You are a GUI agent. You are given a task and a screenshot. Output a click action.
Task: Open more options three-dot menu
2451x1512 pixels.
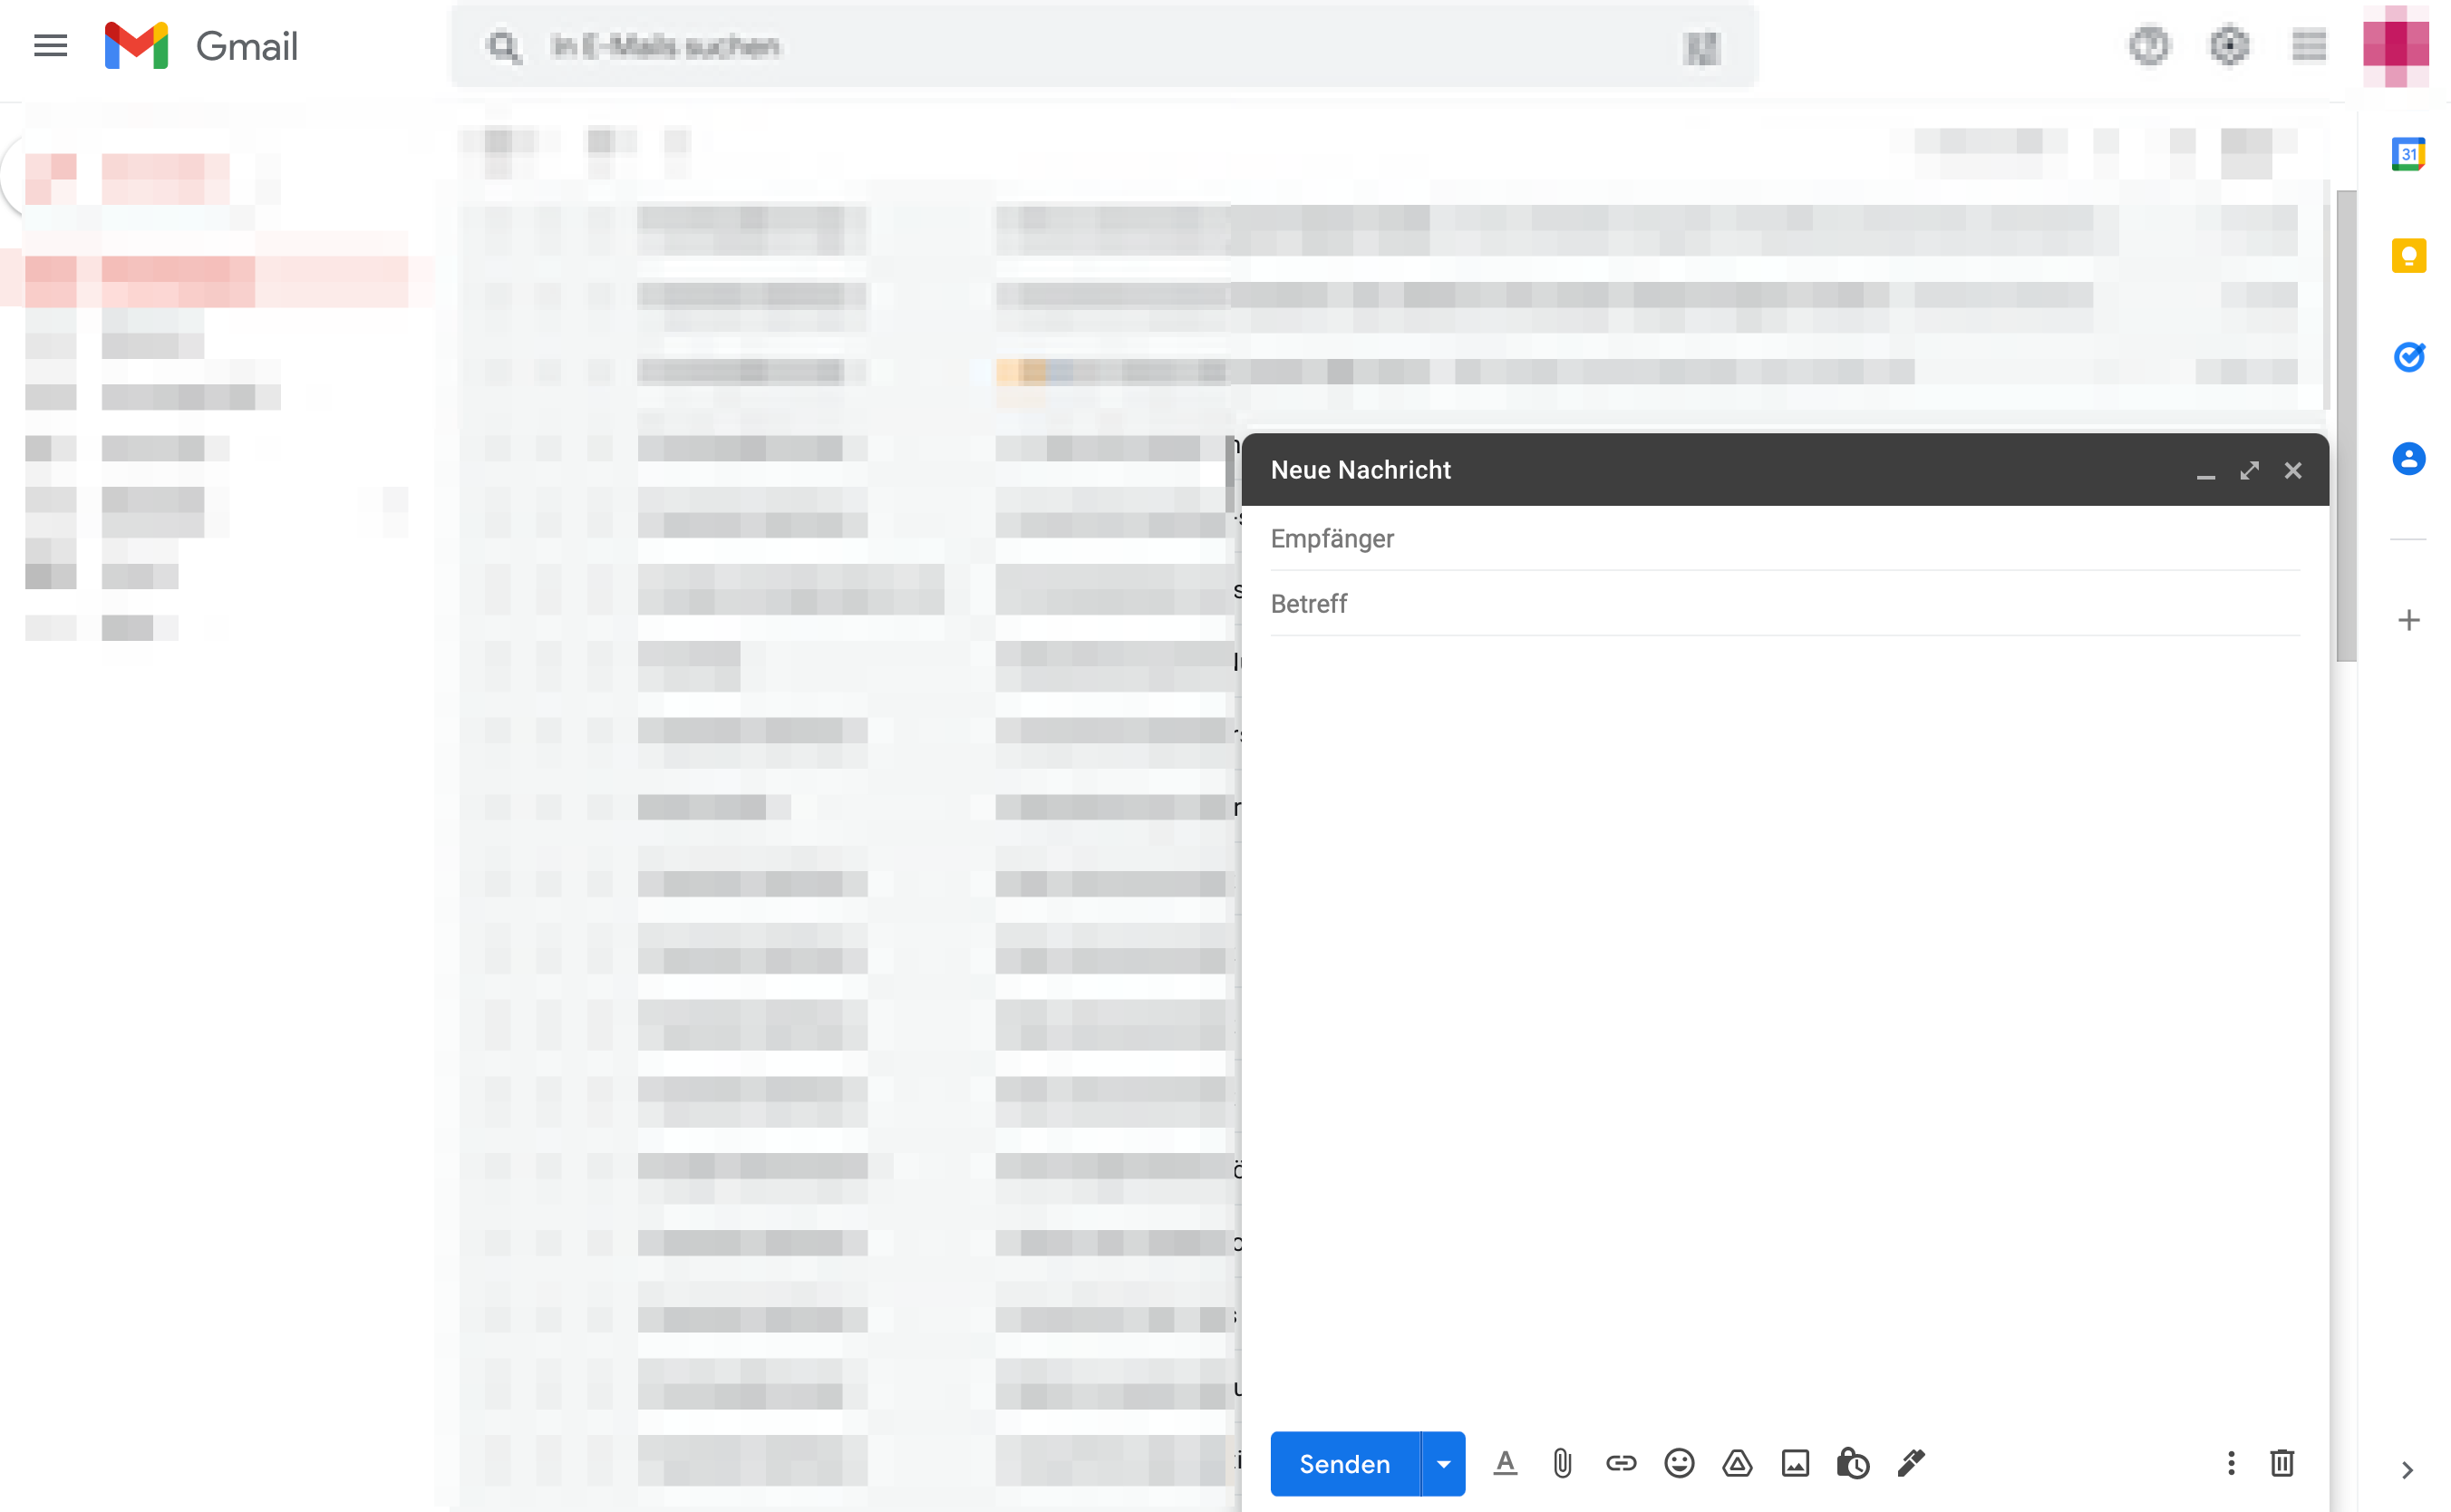pyautogui.click(x=2230, y=1464)
